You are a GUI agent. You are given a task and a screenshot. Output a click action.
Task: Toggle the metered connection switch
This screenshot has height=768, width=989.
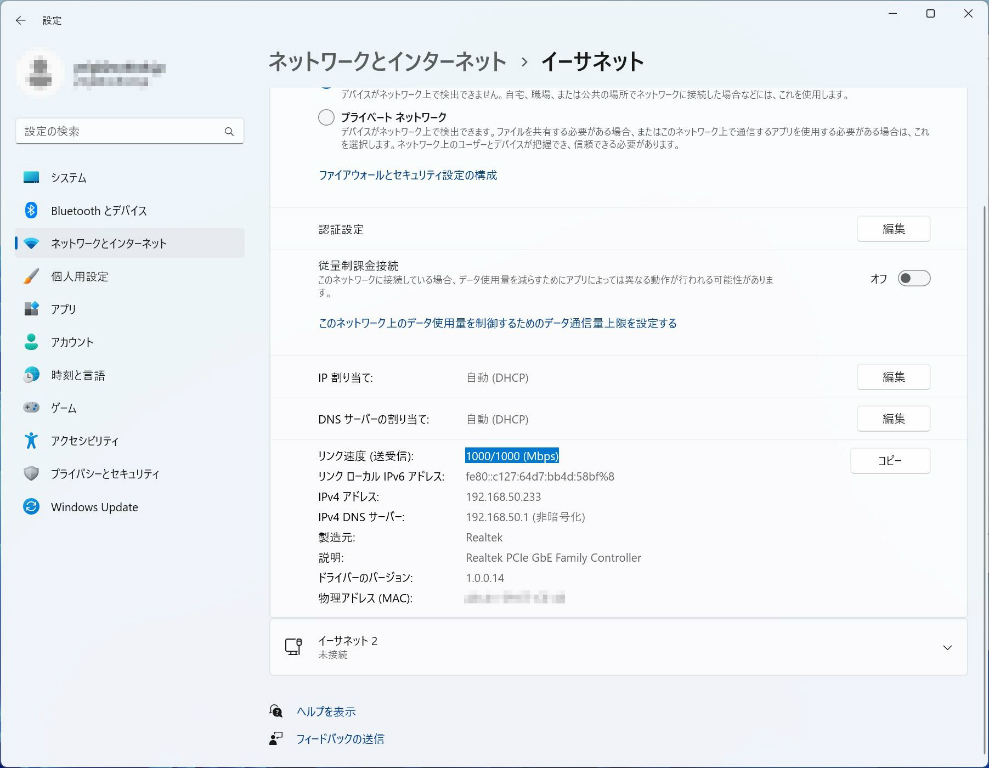(x=913, y=279)
